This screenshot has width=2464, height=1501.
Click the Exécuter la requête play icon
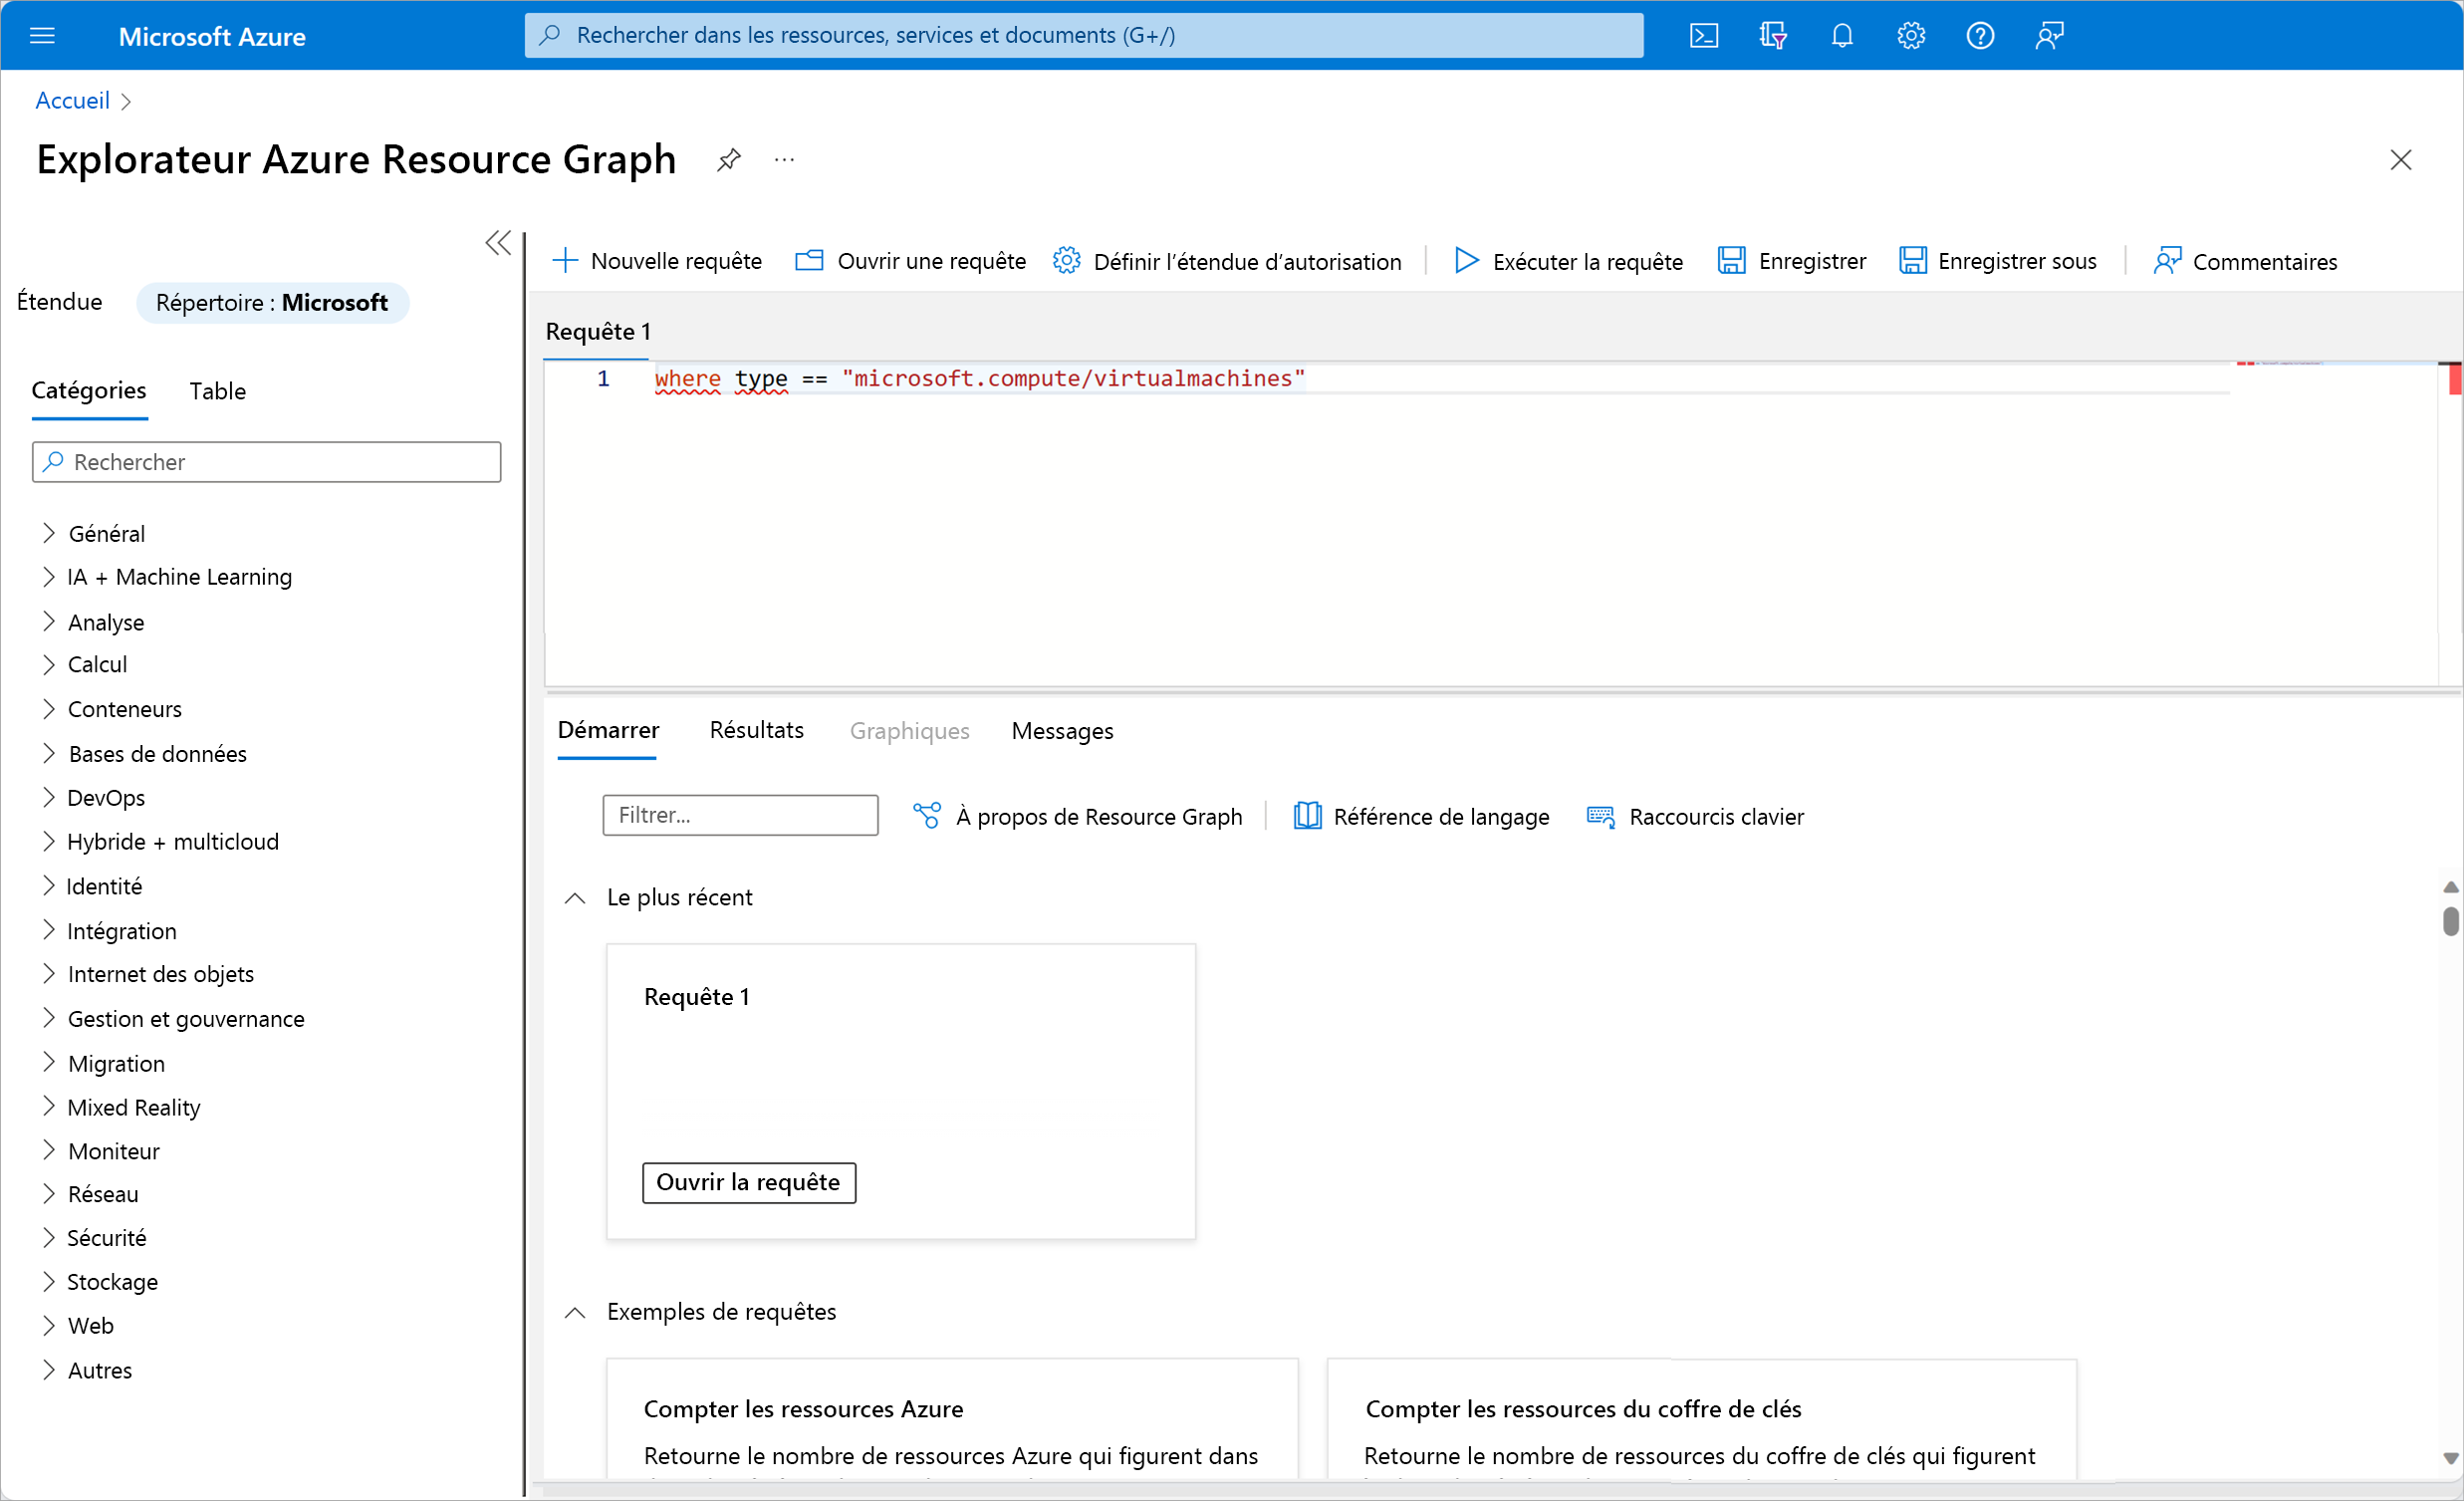(1466, 261)
